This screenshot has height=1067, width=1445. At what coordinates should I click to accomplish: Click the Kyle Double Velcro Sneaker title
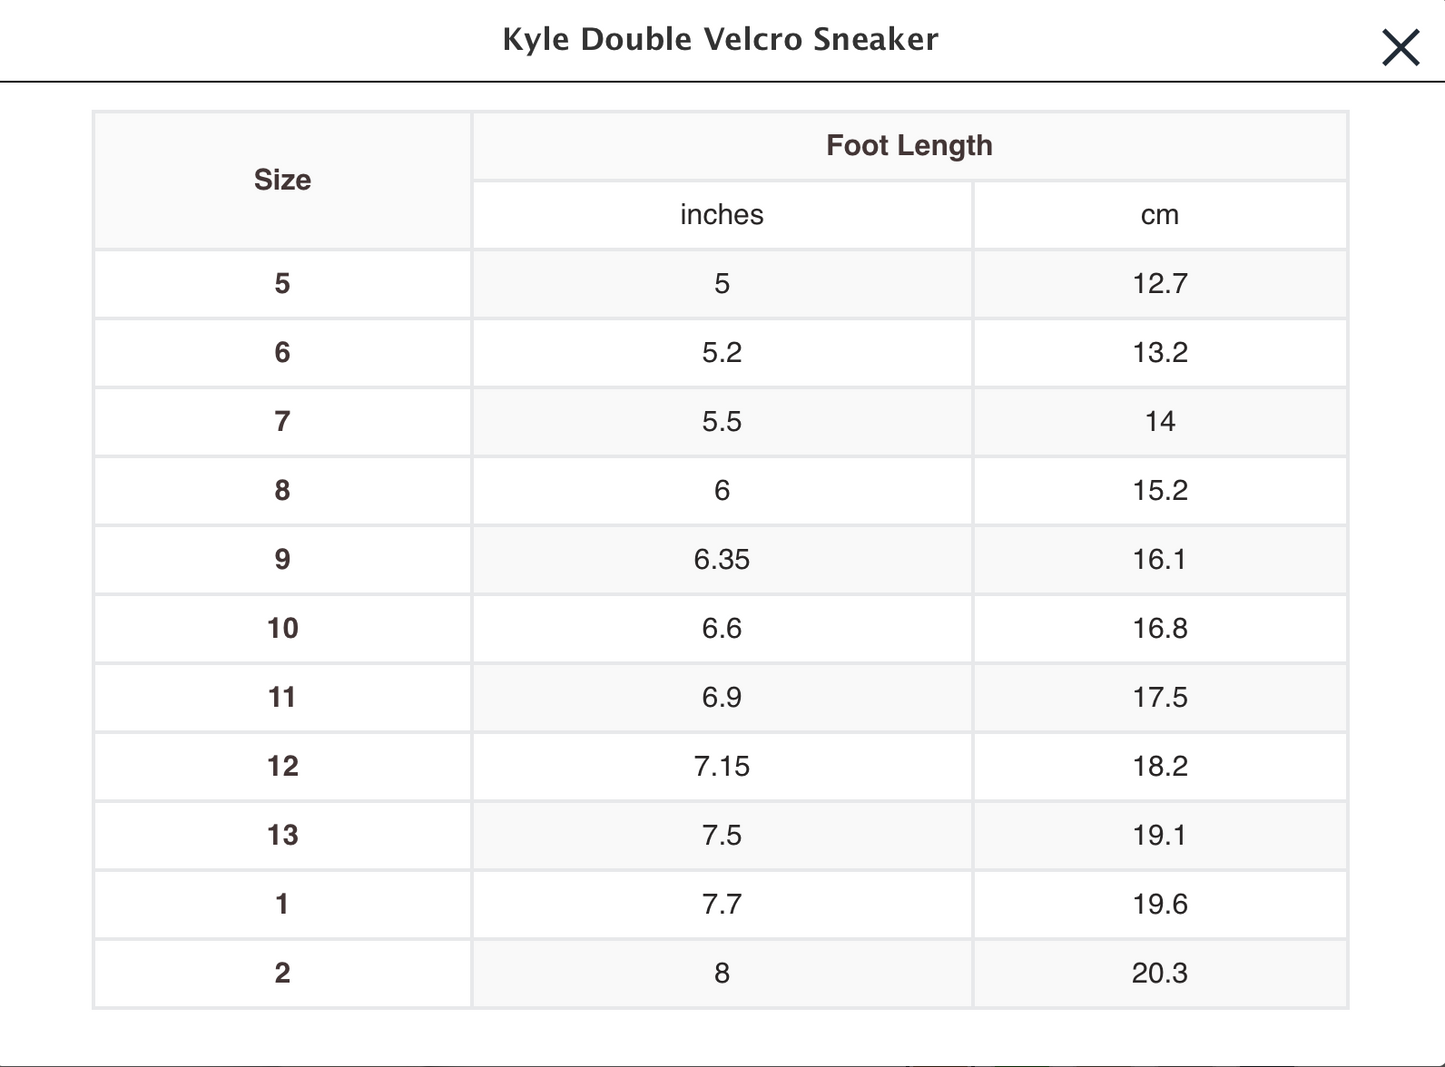tap(720, 39)
